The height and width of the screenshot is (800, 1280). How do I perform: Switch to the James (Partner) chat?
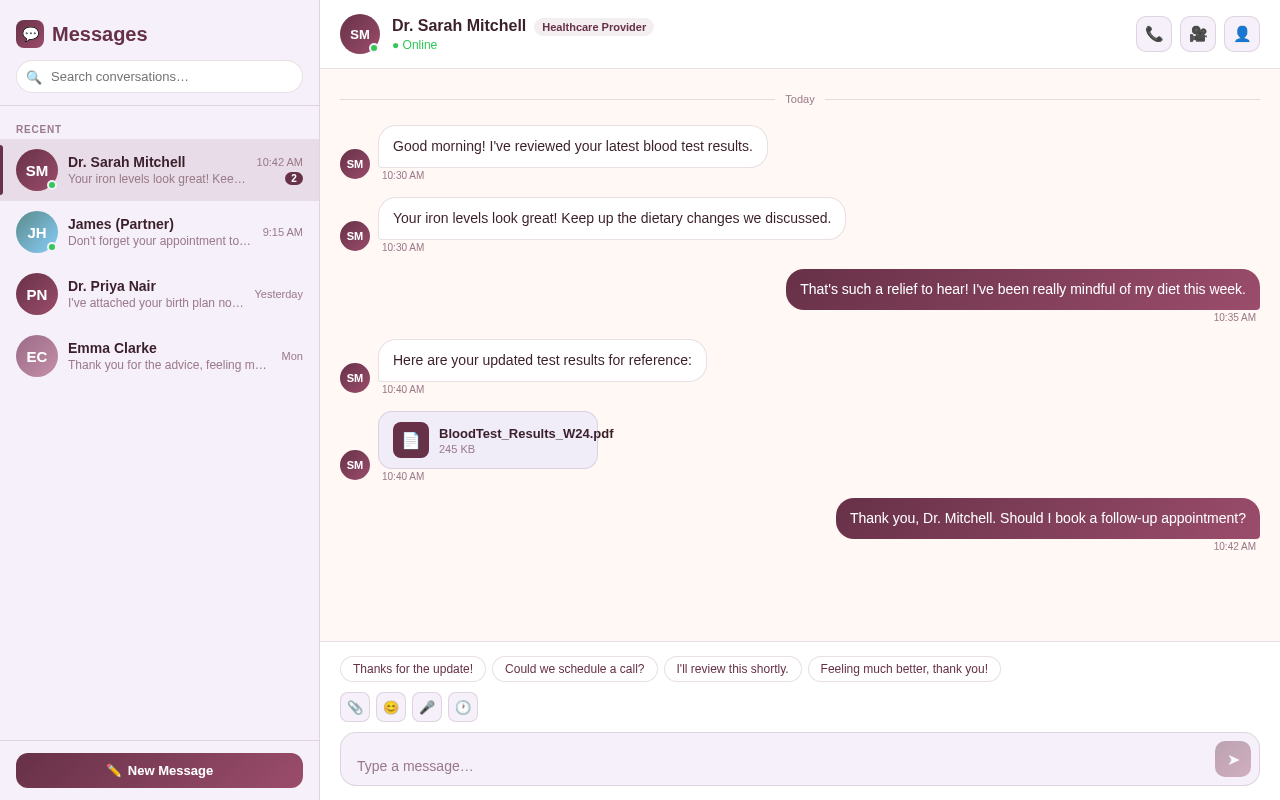(159, 232)
